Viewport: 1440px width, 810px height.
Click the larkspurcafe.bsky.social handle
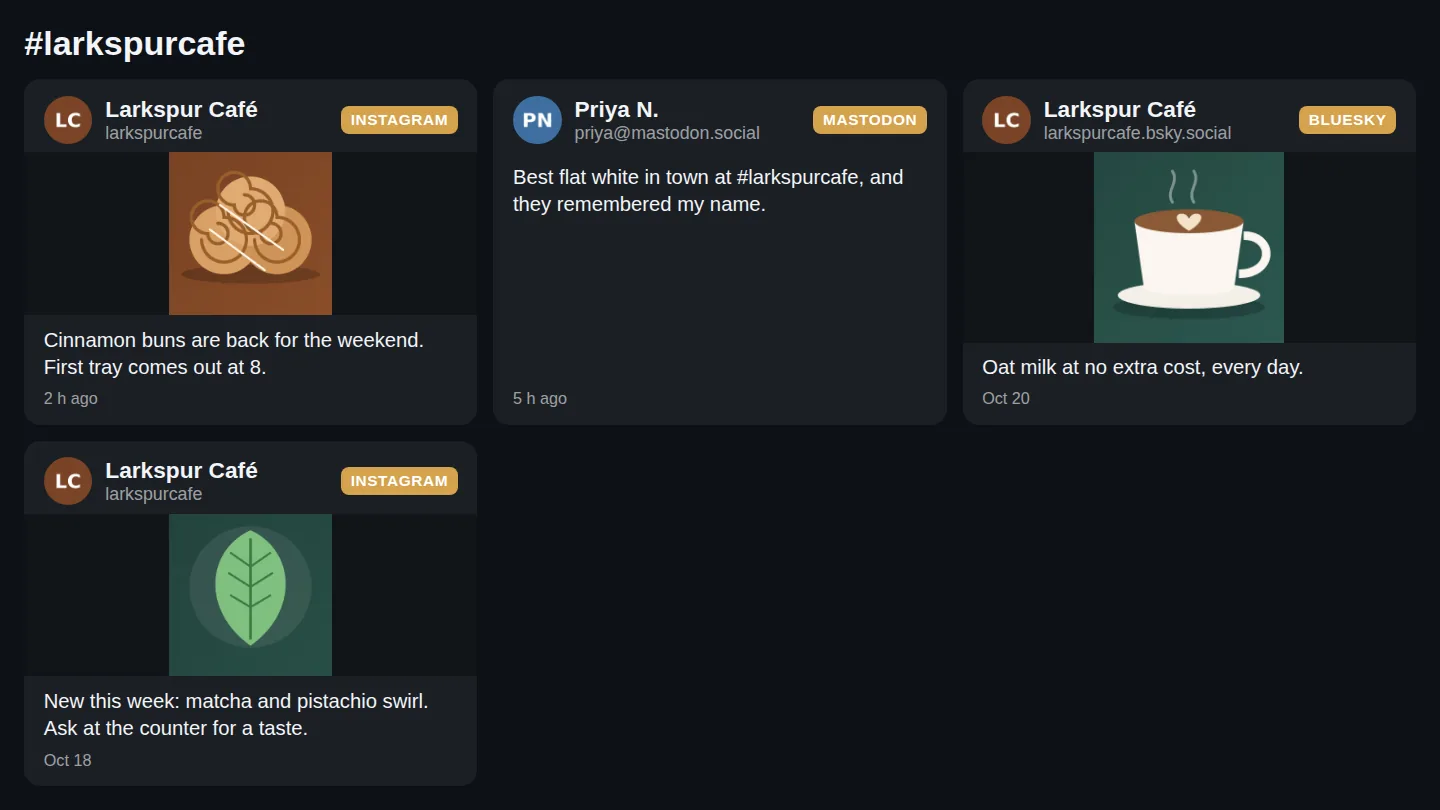[x=1137, y=133]
